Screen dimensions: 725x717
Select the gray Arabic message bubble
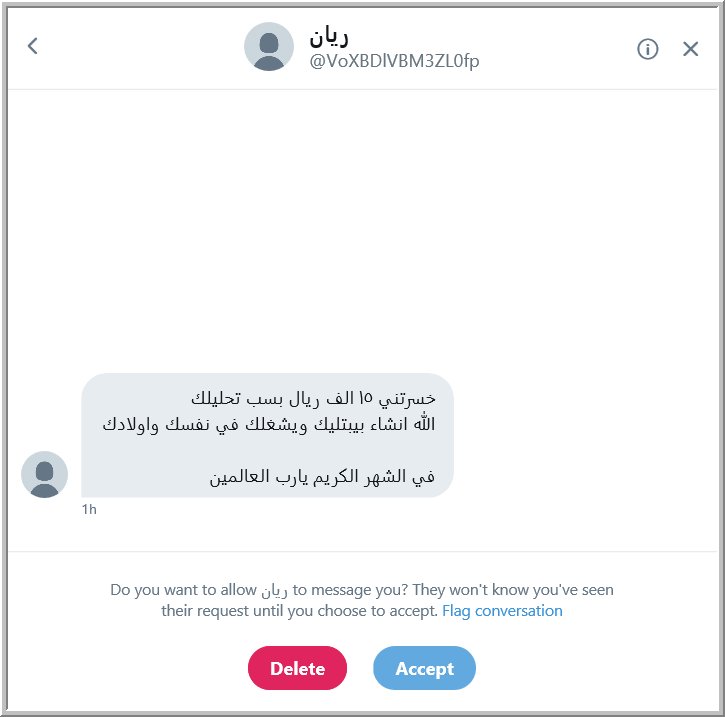point(267,435)
